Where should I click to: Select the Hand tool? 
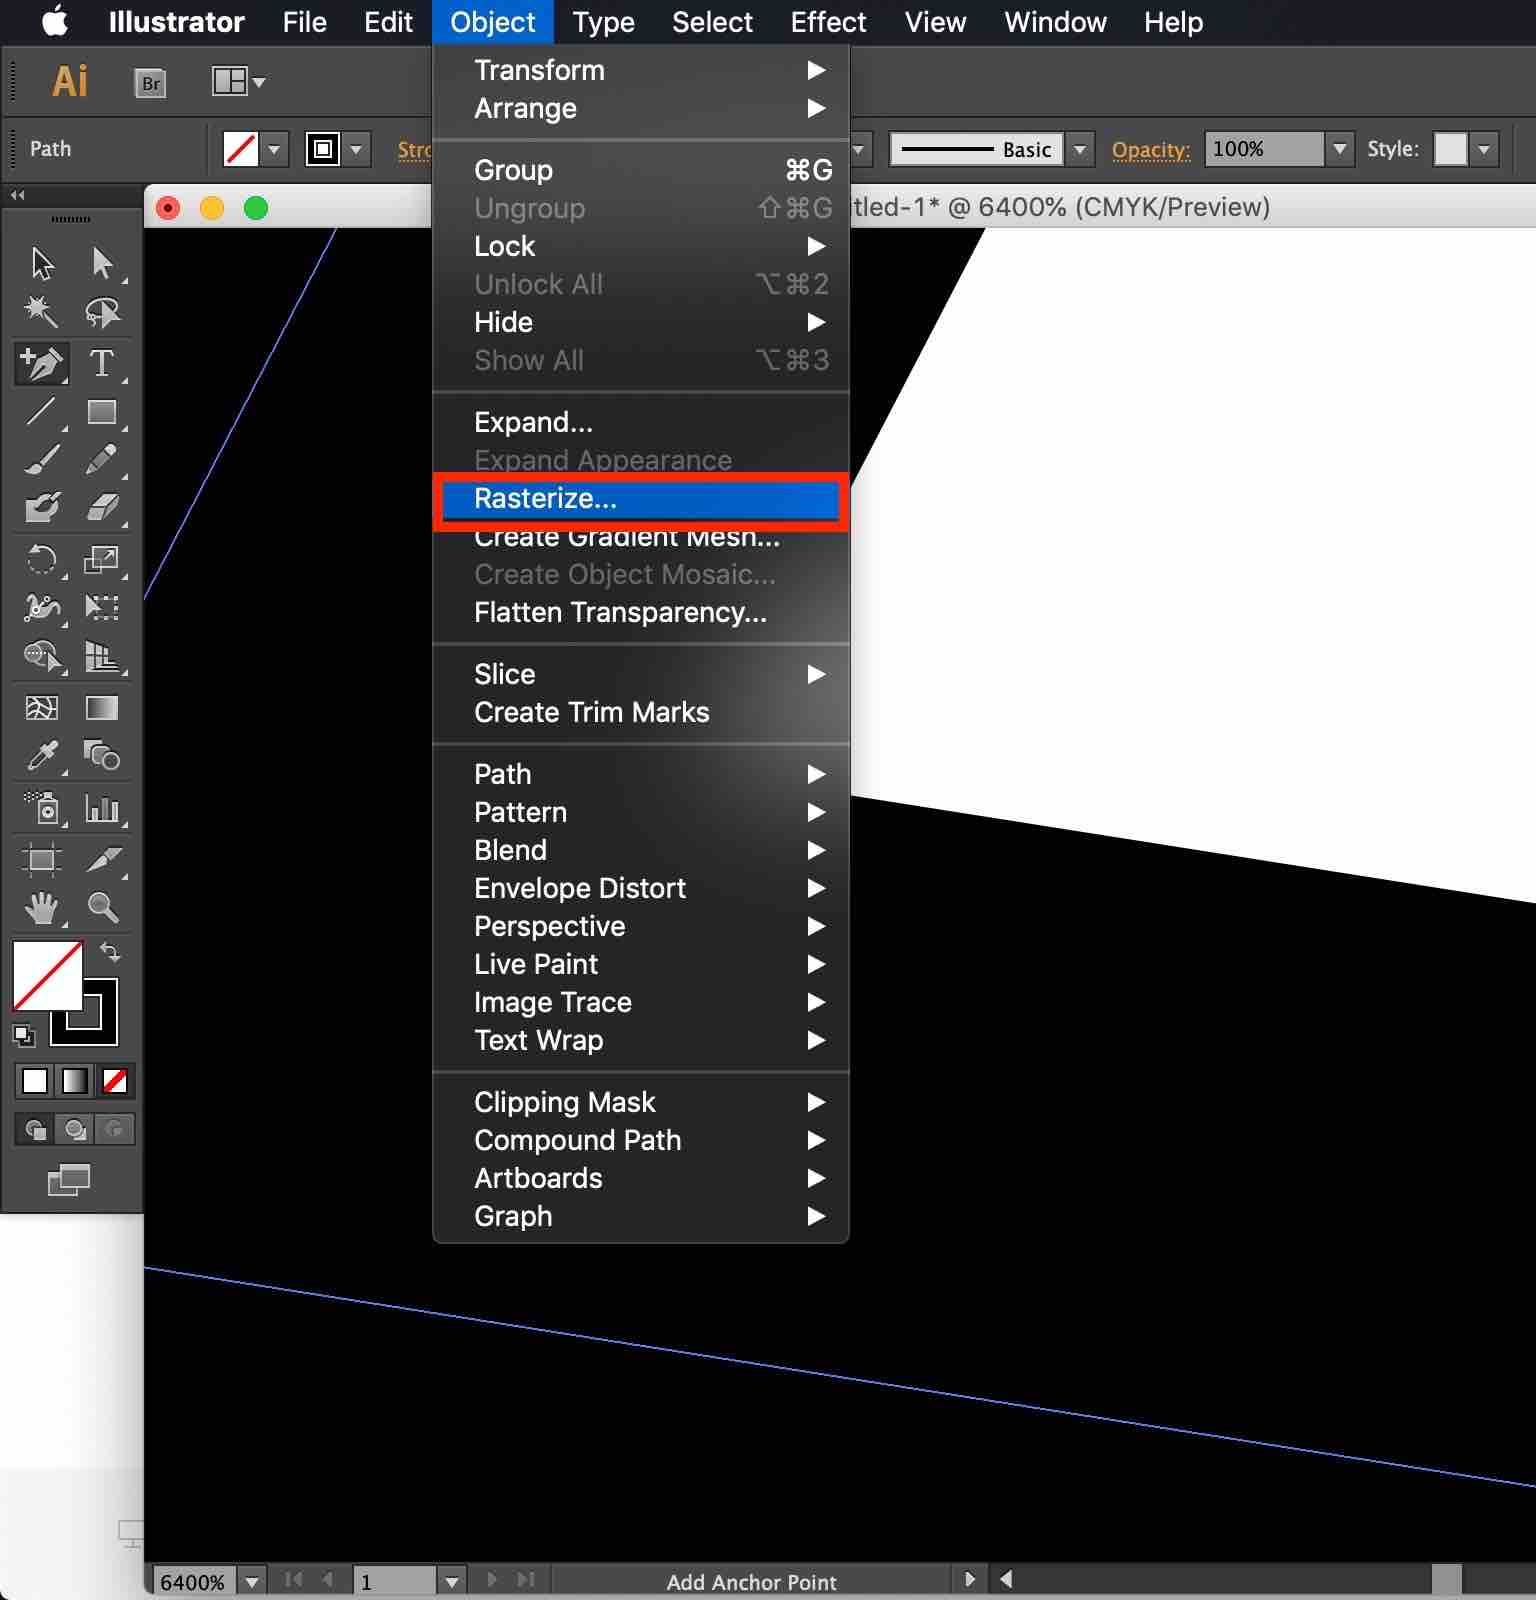point(42,908)
